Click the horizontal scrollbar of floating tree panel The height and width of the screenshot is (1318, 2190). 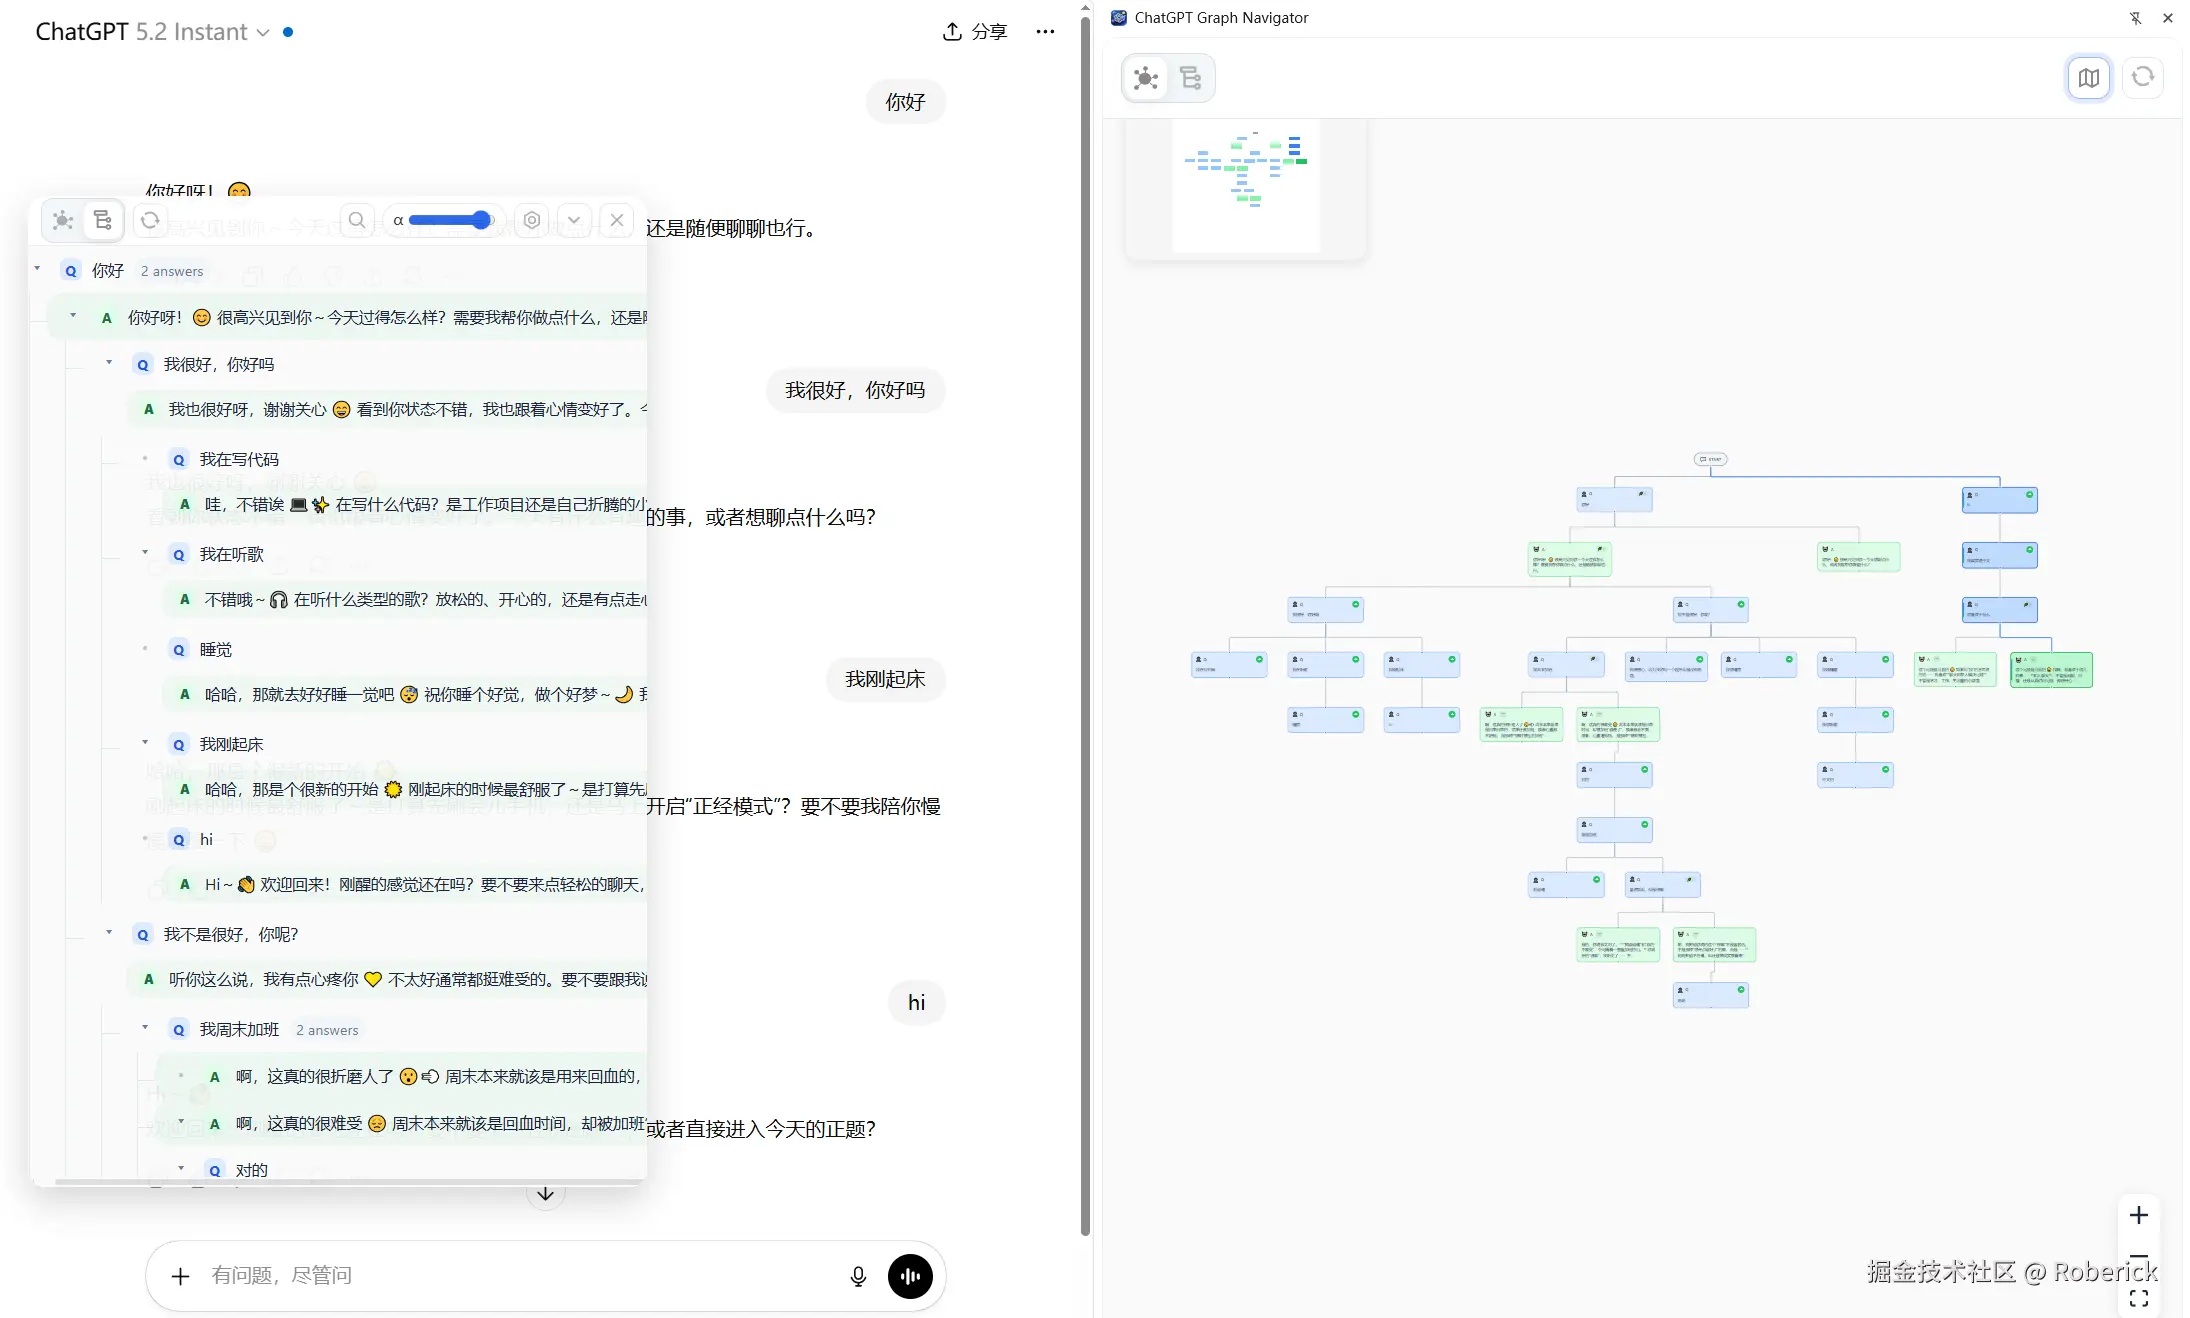pyautogui.click(x=348, y=1182)
